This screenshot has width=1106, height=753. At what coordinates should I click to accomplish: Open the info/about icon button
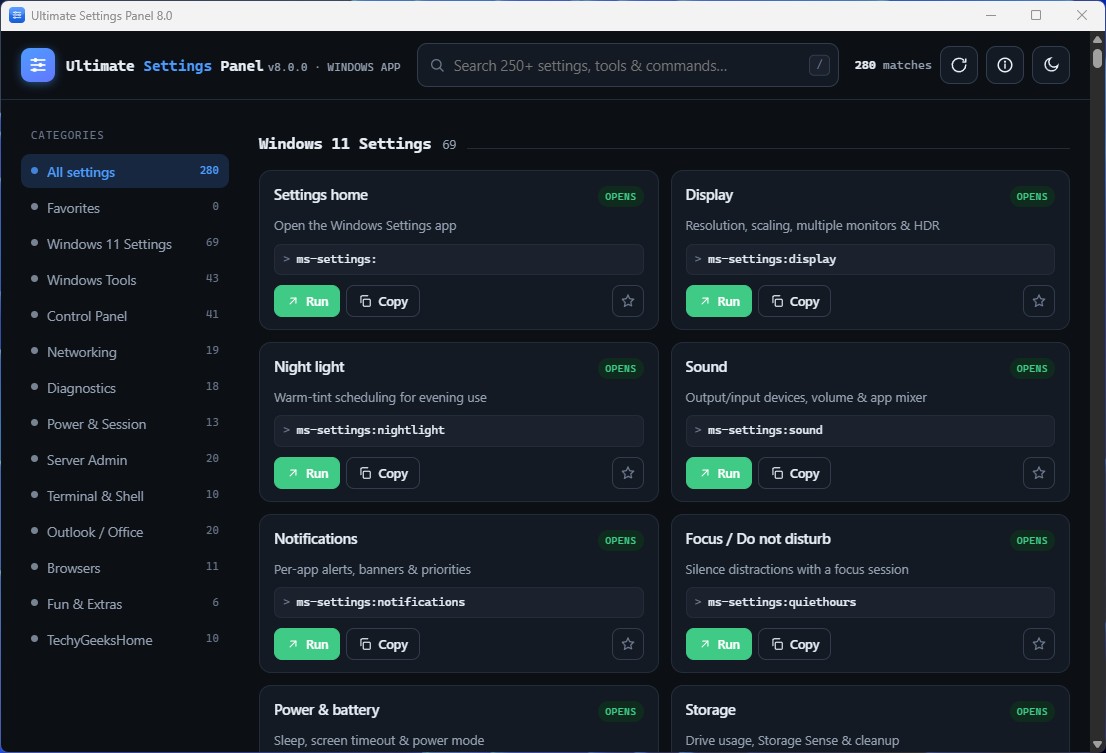tap(1004, 65)
